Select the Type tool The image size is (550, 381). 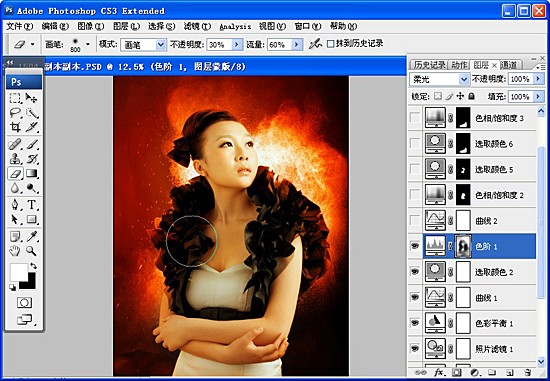tap(32, 205)
